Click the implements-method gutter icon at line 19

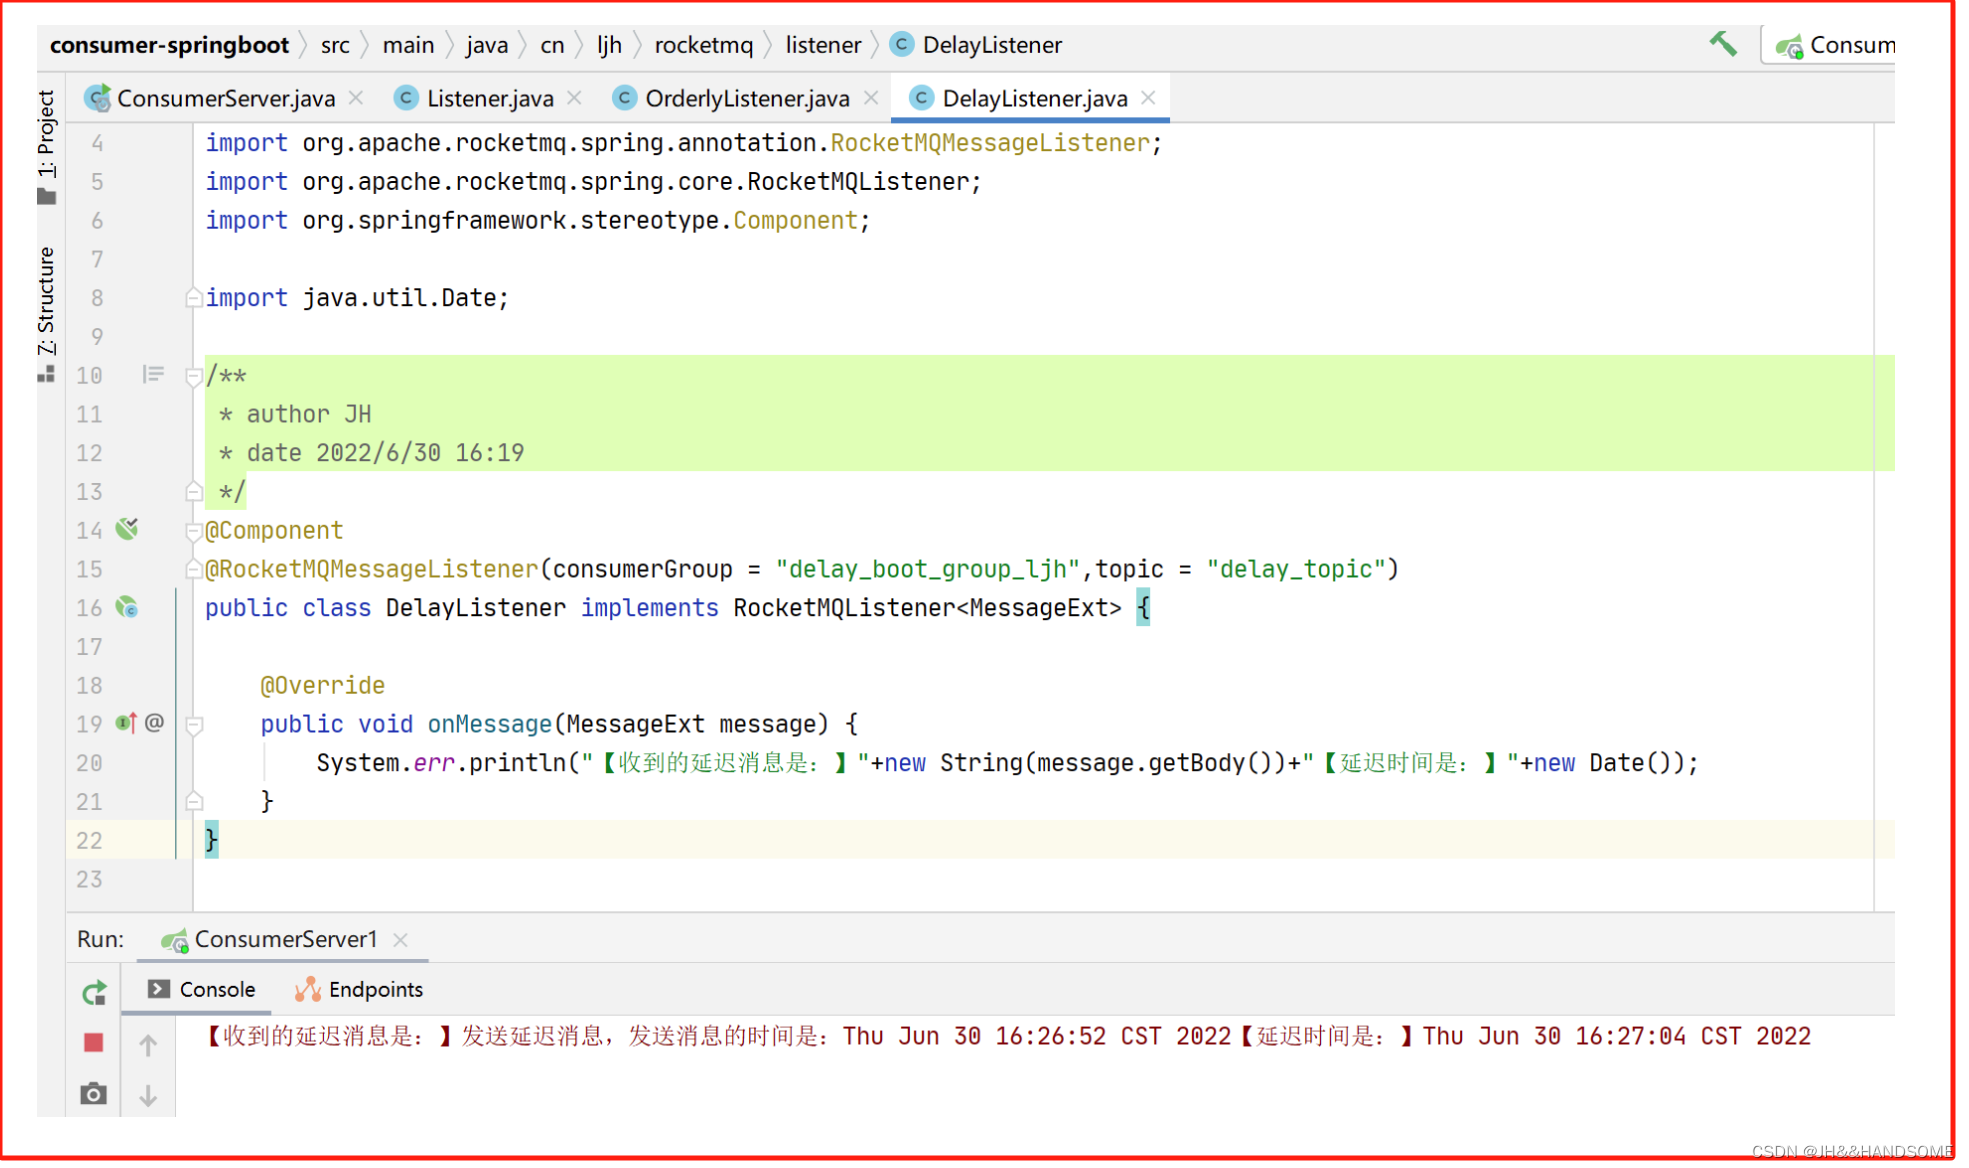coord(126,722)
